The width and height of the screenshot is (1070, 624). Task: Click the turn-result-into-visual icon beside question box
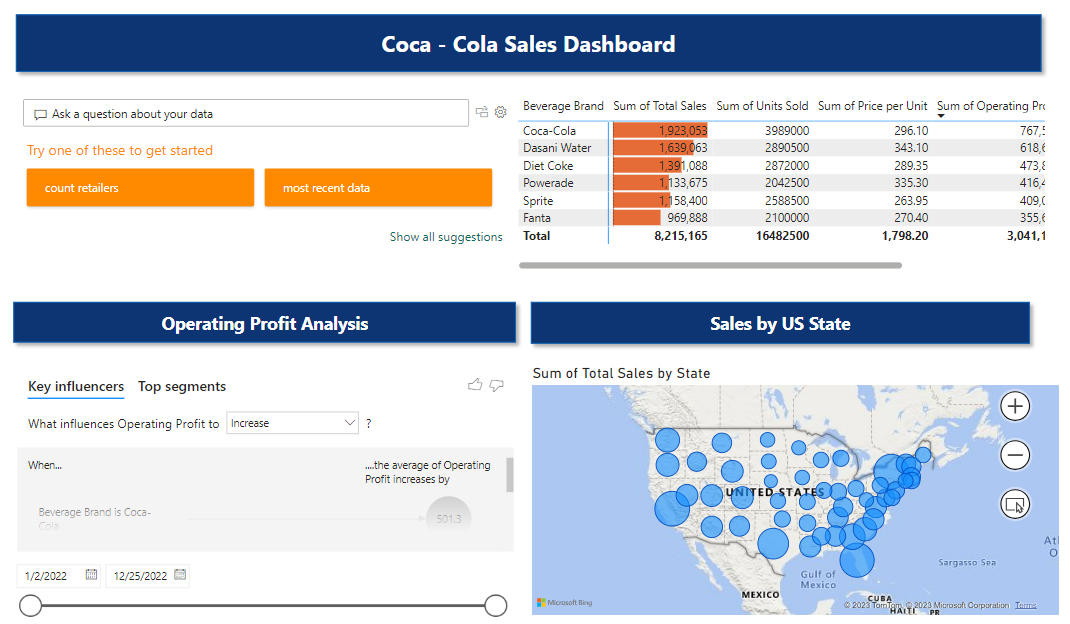(x=481, y=112)
